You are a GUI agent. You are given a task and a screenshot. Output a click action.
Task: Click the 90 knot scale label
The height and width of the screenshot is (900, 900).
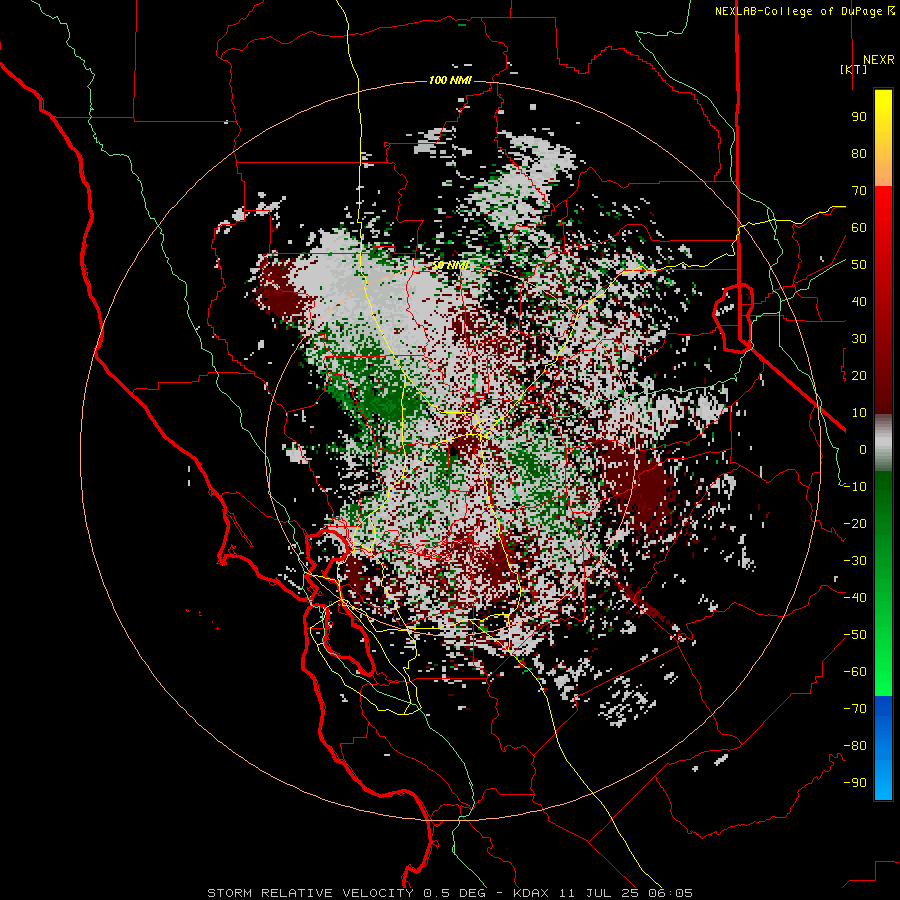(x=859, y=117)
